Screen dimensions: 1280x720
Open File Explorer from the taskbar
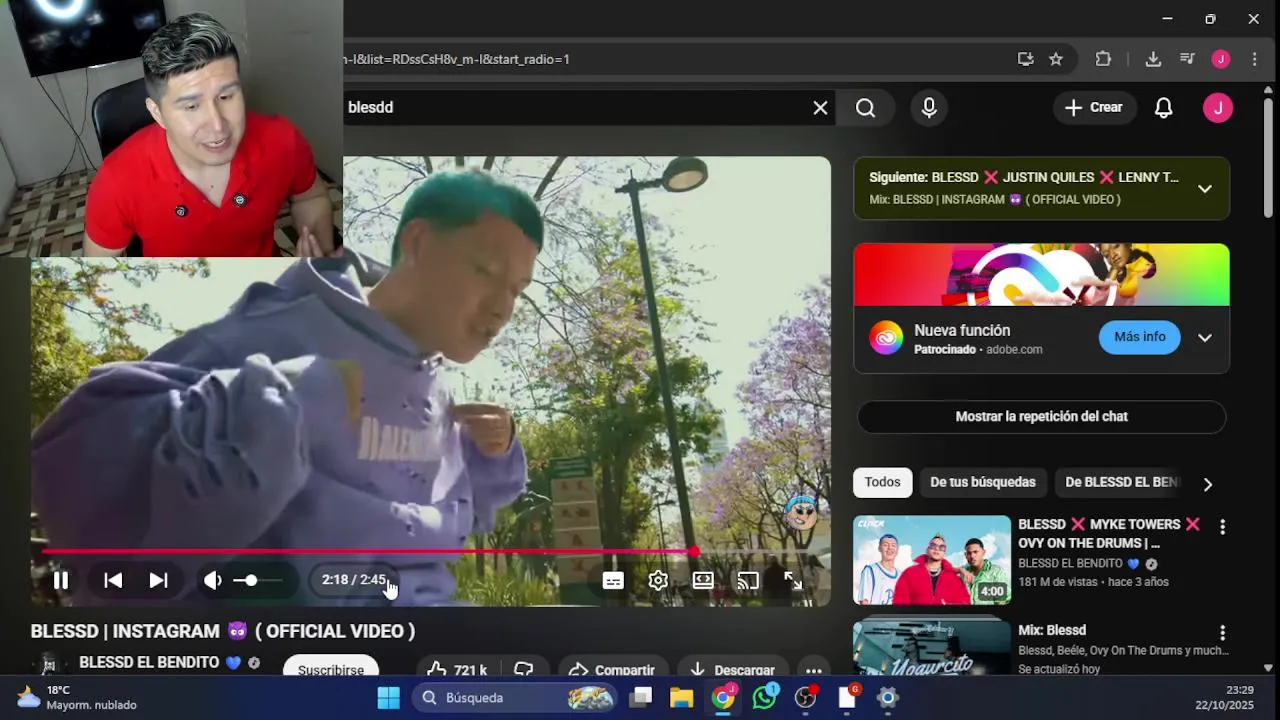(681, 697)
